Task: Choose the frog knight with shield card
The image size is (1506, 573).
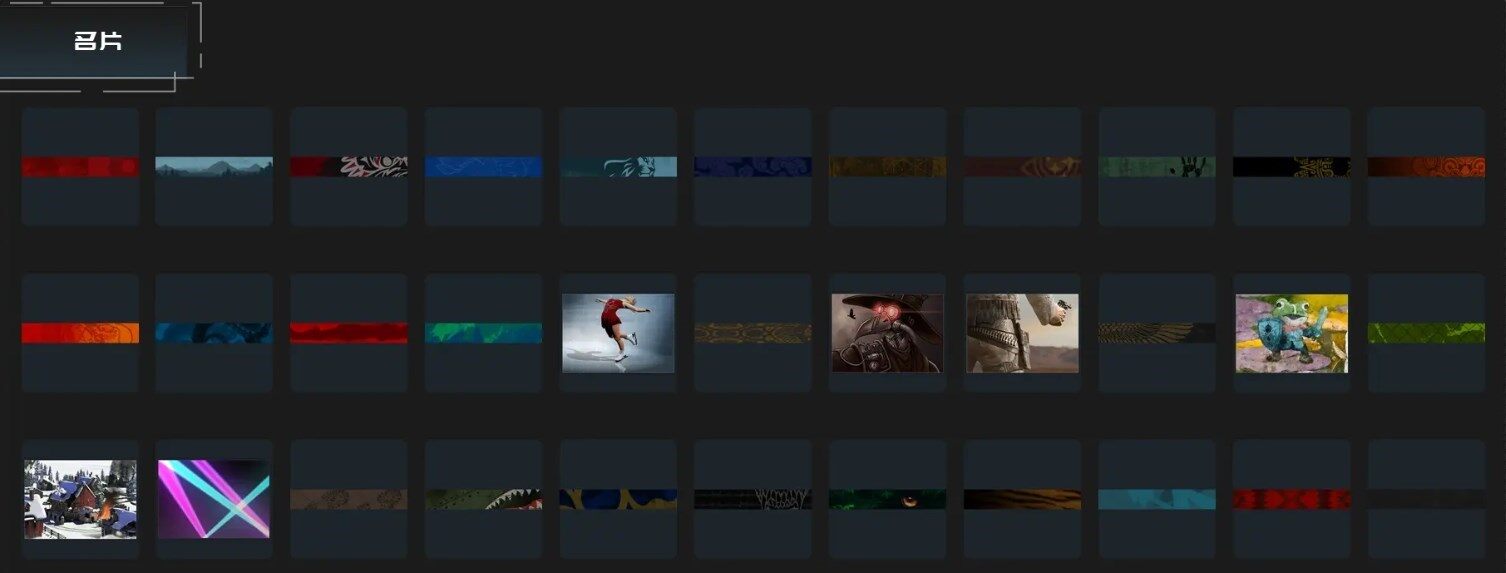Action: point(1291,333)
